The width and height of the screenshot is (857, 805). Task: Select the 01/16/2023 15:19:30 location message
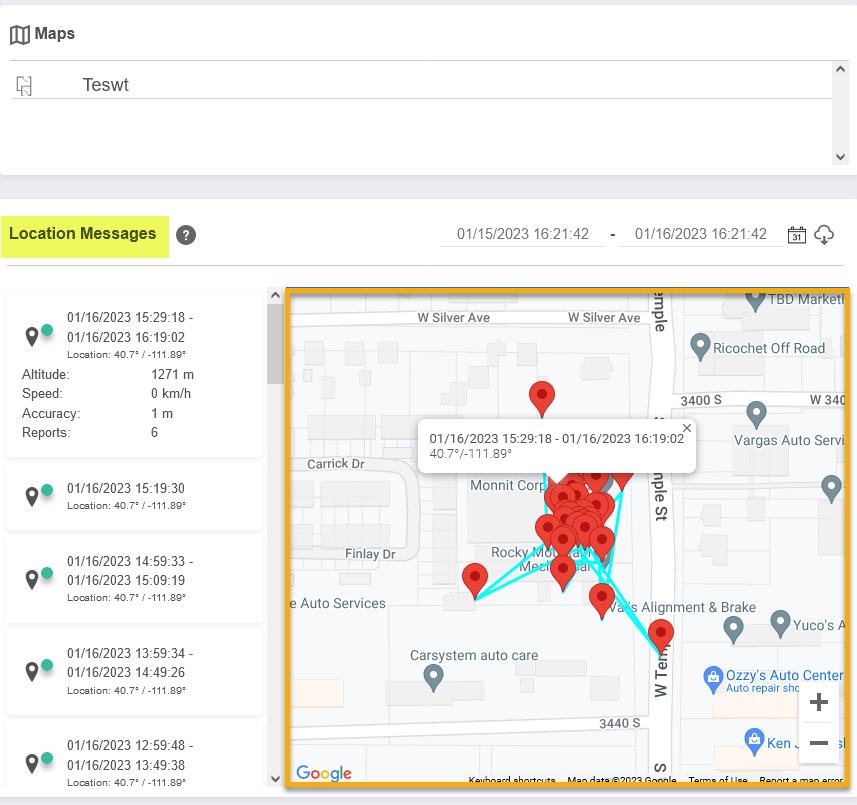click(135, 496)
